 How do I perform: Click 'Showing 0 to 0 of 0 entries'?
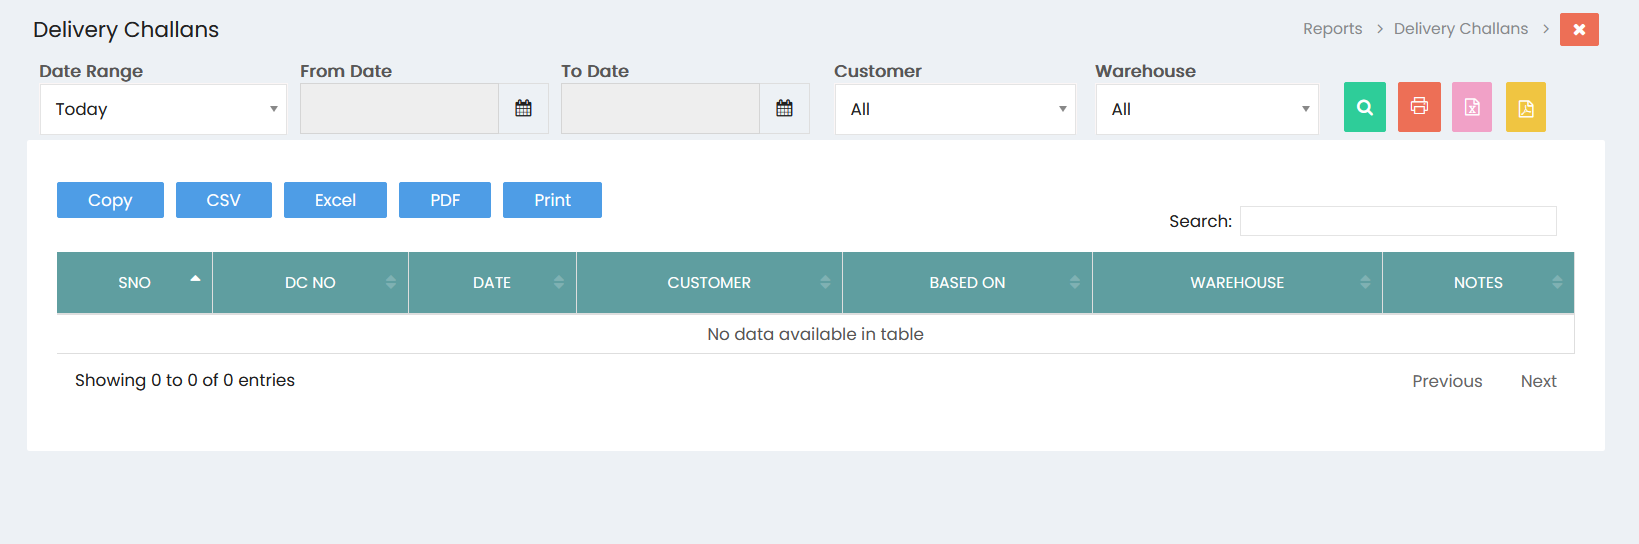pos(185,380)
